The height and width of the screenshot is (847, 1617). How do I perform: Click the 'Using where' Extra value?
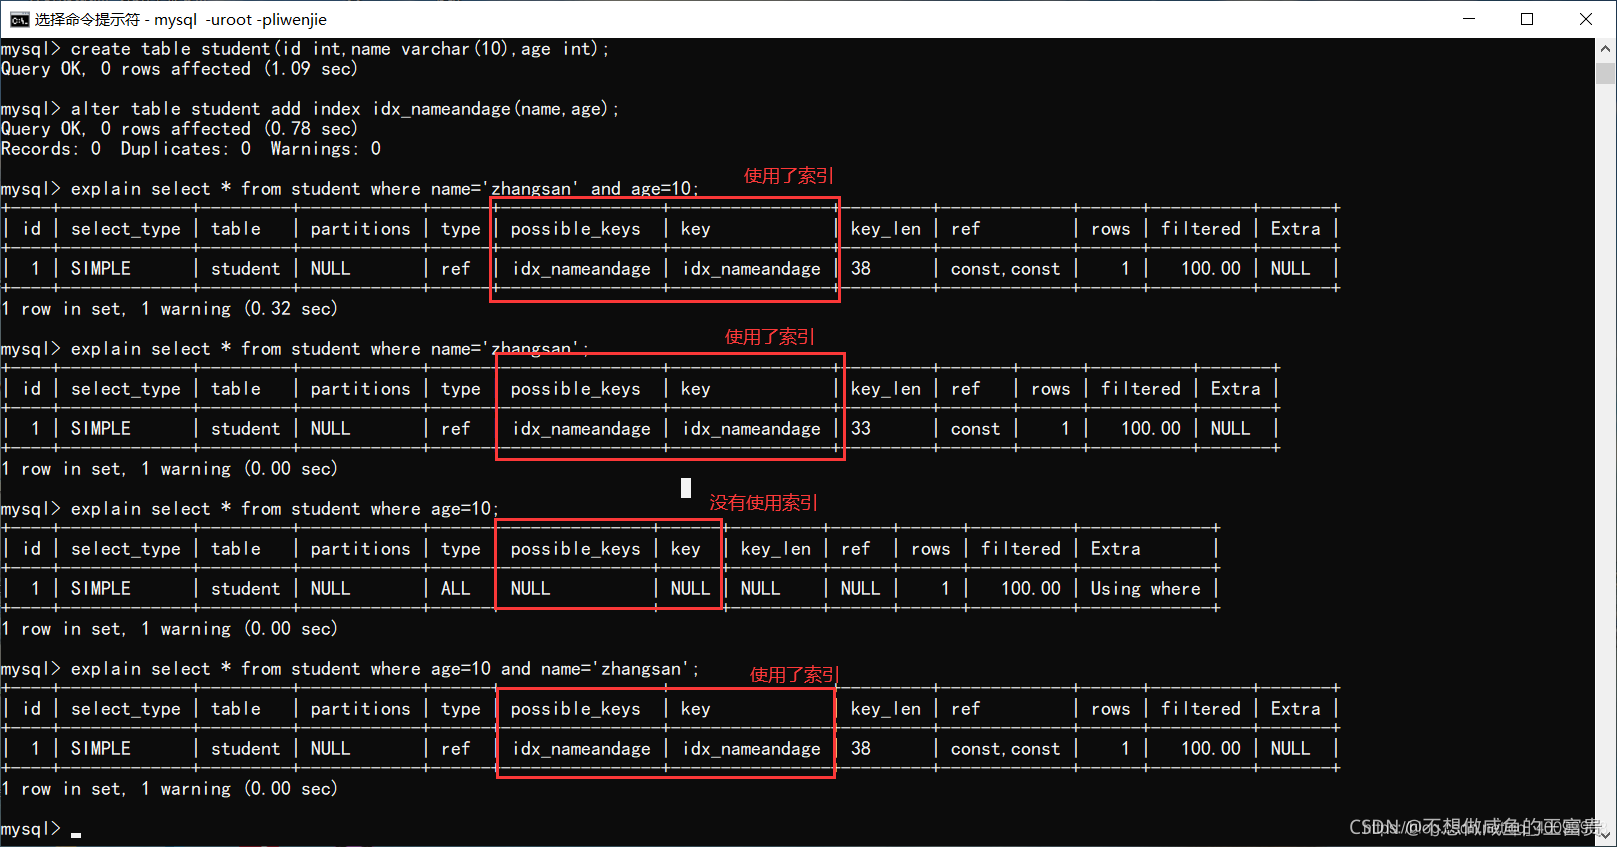[x=1145, y=589]
